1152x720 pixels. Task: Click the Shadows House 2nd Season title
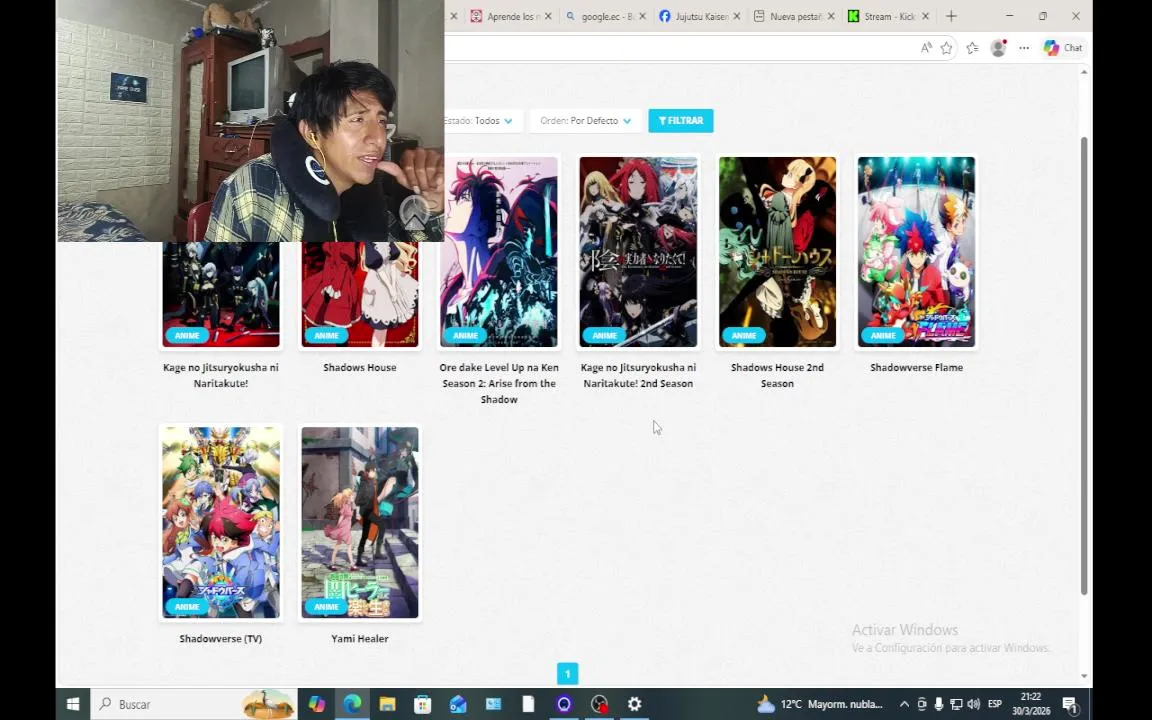[777, 375]
